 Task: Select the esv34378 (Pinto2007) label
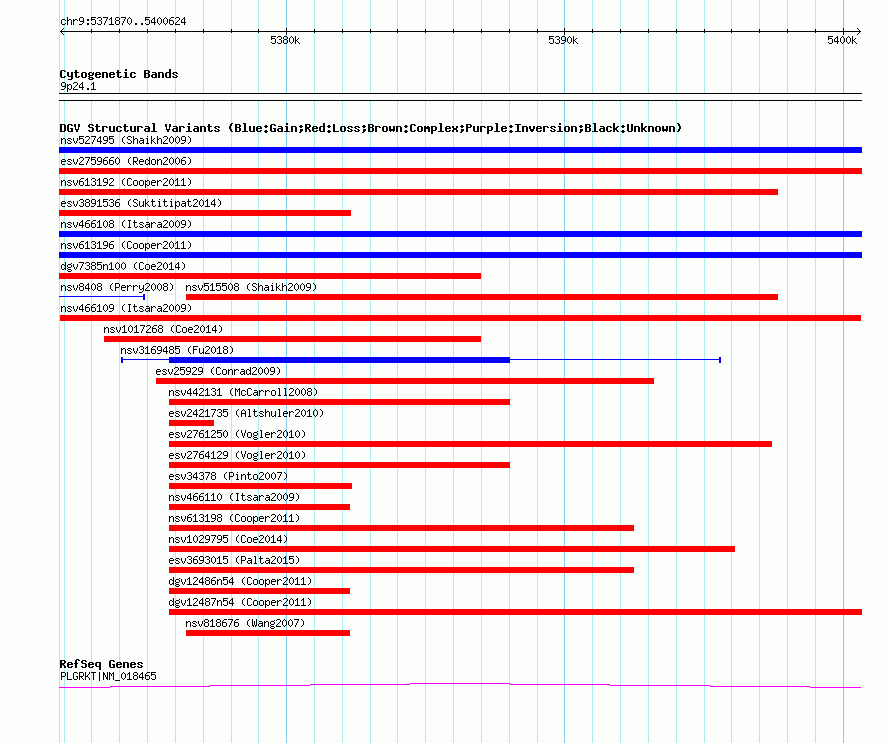(228, 476)
